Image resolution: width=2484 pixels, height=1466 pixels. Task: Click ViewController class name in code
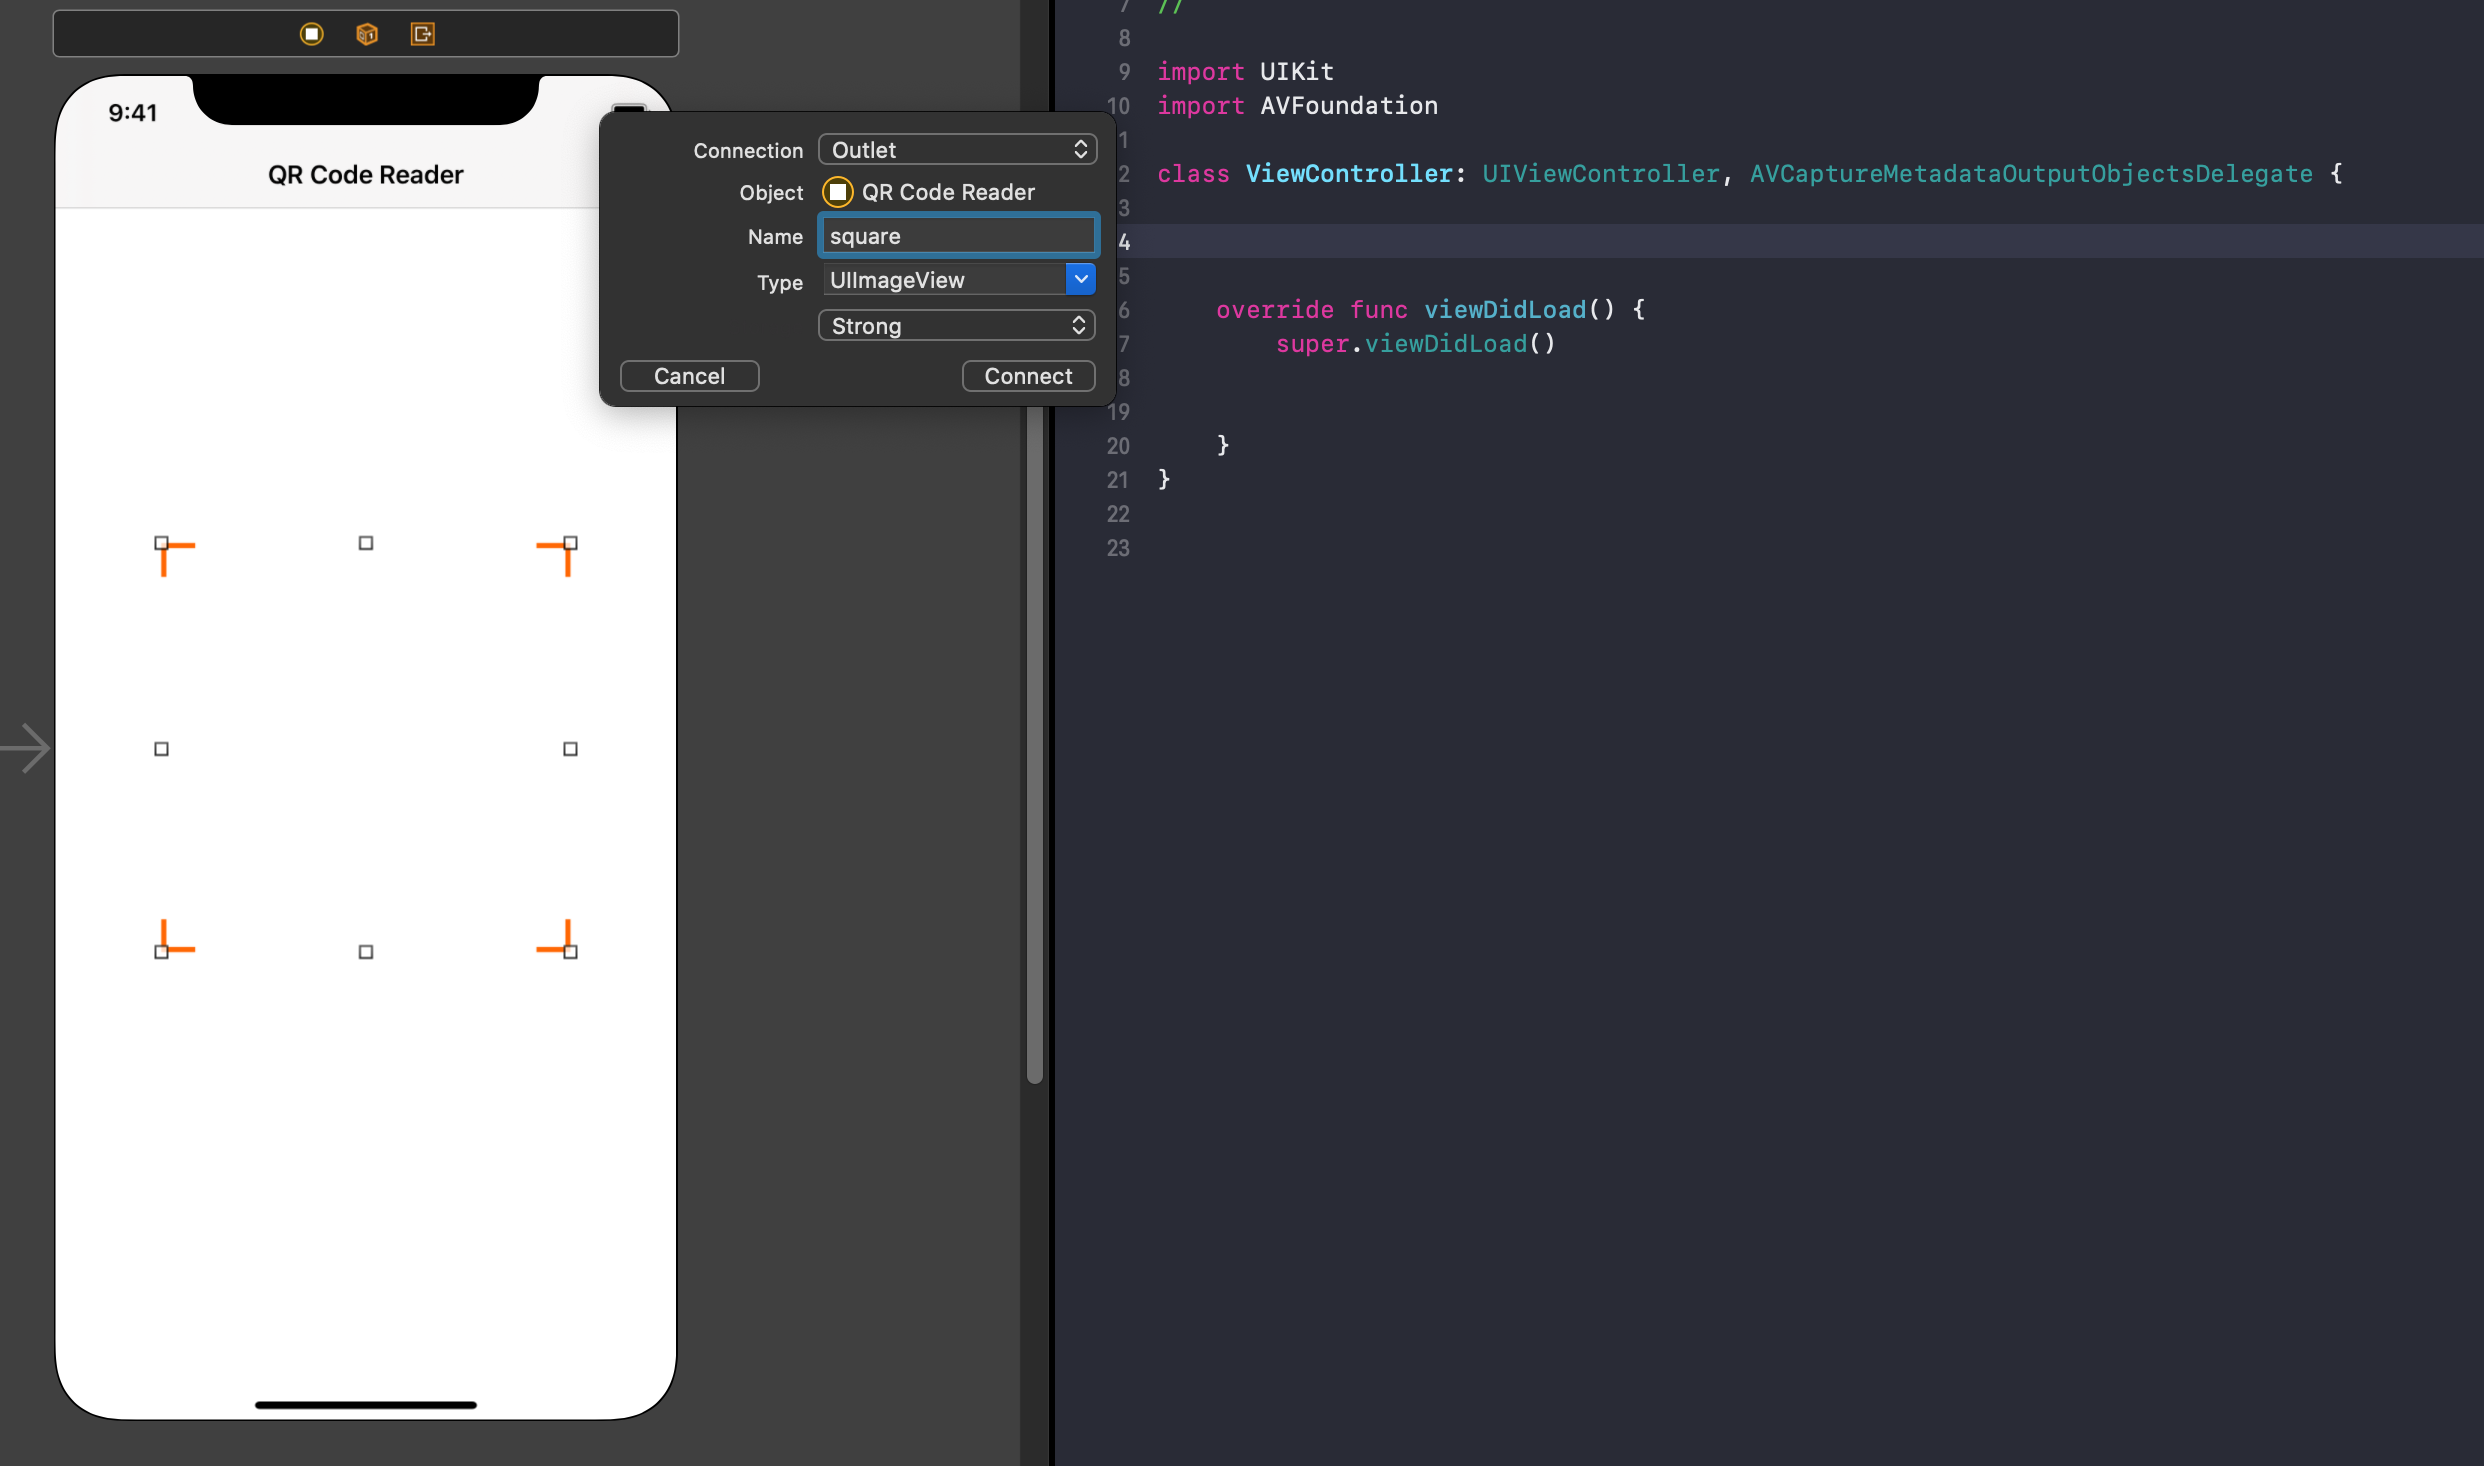(x=1349, y=174)
